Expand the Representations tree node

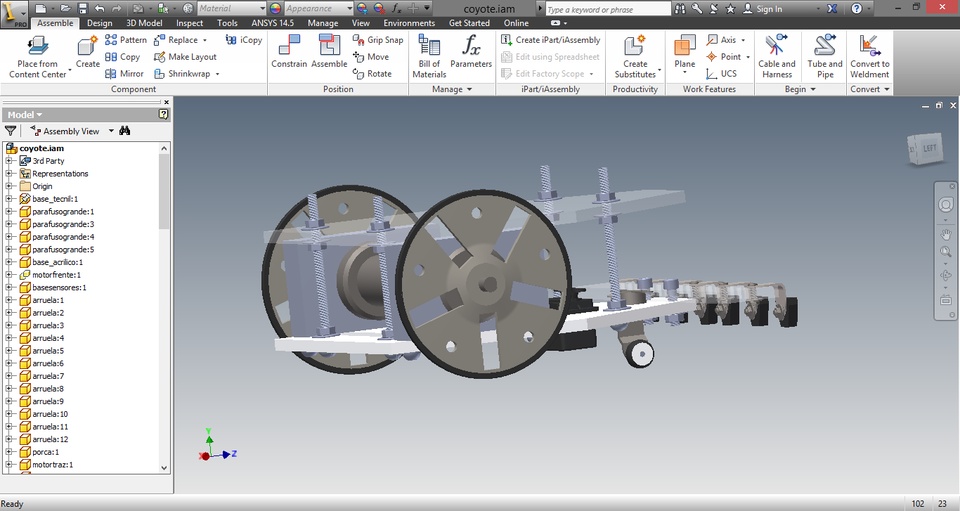(9, 174)
